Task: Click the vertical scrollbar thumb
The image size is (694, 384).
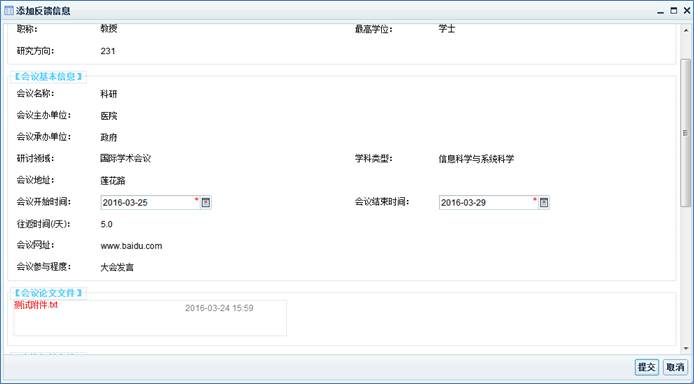Action: (x=686, y=133)
